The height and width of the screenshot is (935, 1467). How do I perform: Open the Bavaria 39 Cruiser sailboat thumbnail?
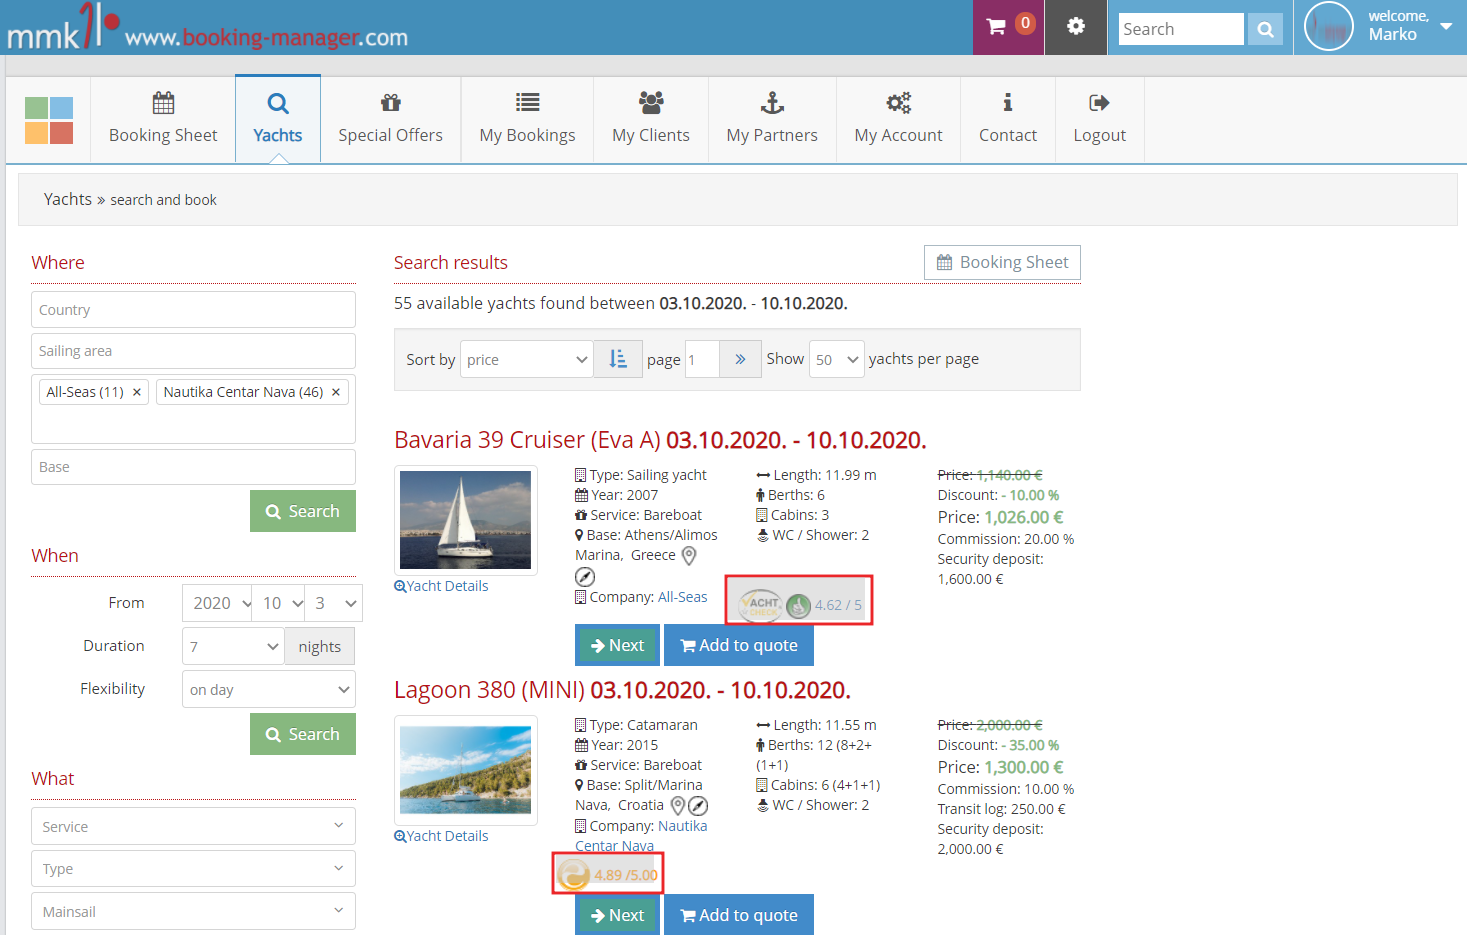(x=466, y=520)
